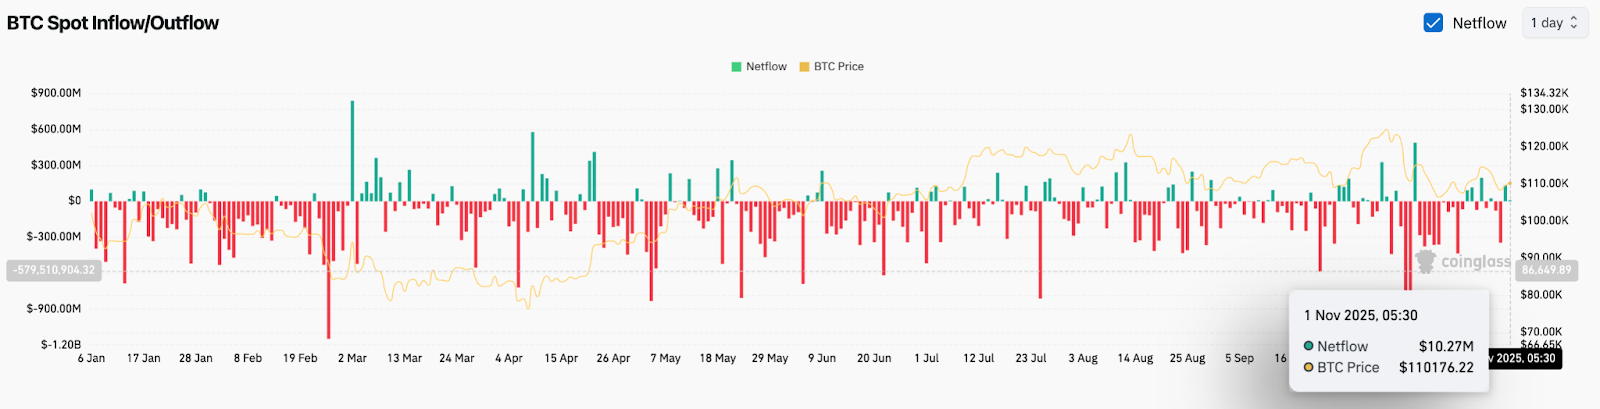Click the tallest green bar near 2 Mar
This screenshot has height=409, width=1600.
click(x=352, y=150)
